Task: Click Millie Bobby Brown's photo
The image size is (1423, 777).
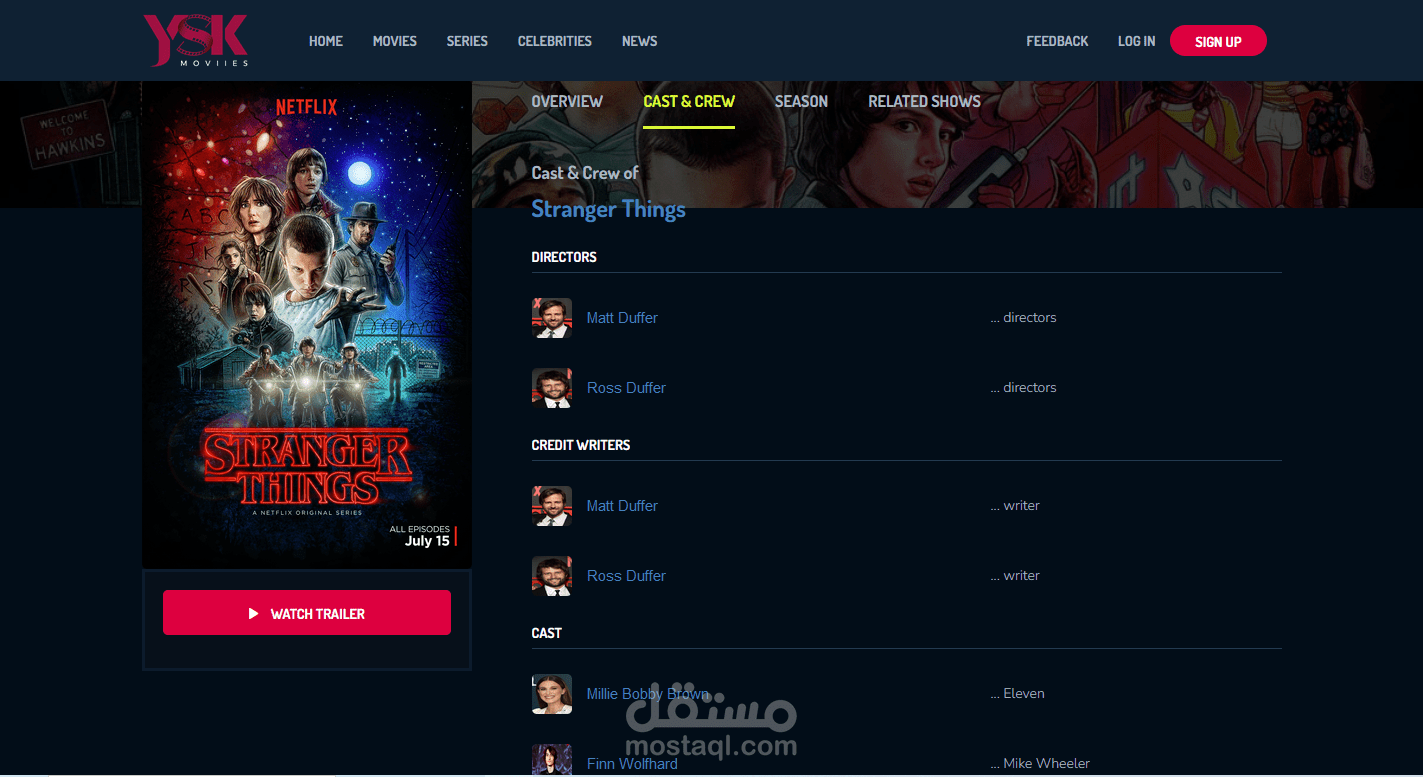Action: click(552, 694)
